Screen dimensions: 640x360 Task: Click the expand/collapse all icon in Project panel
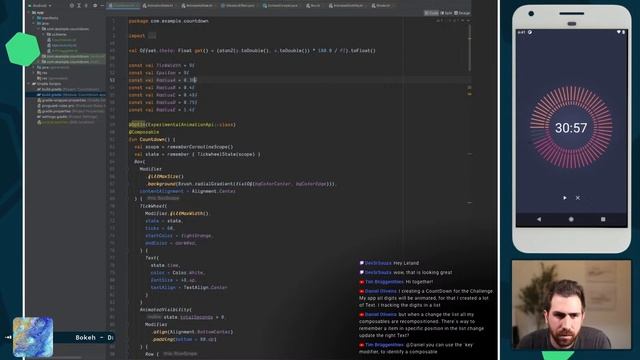(x=79, y=6)
